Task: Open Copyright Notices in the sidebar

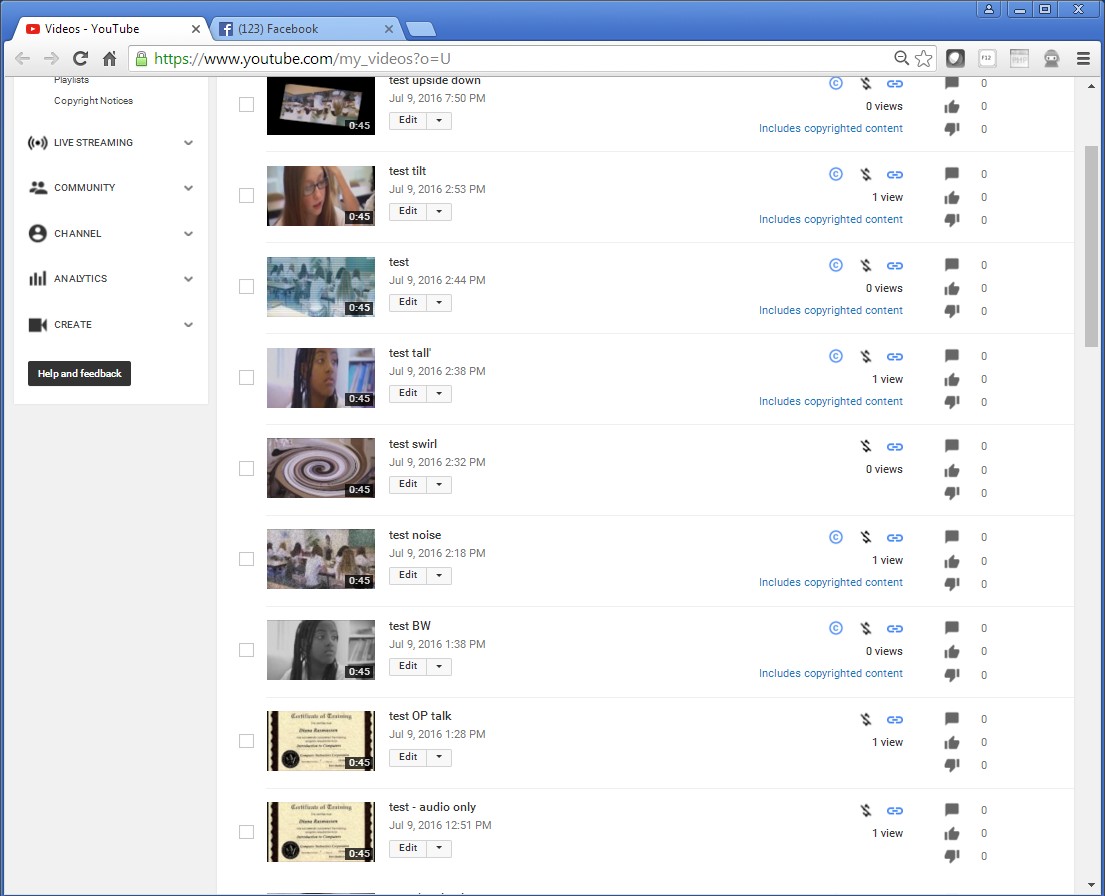Action: click(x=93, y=101)
